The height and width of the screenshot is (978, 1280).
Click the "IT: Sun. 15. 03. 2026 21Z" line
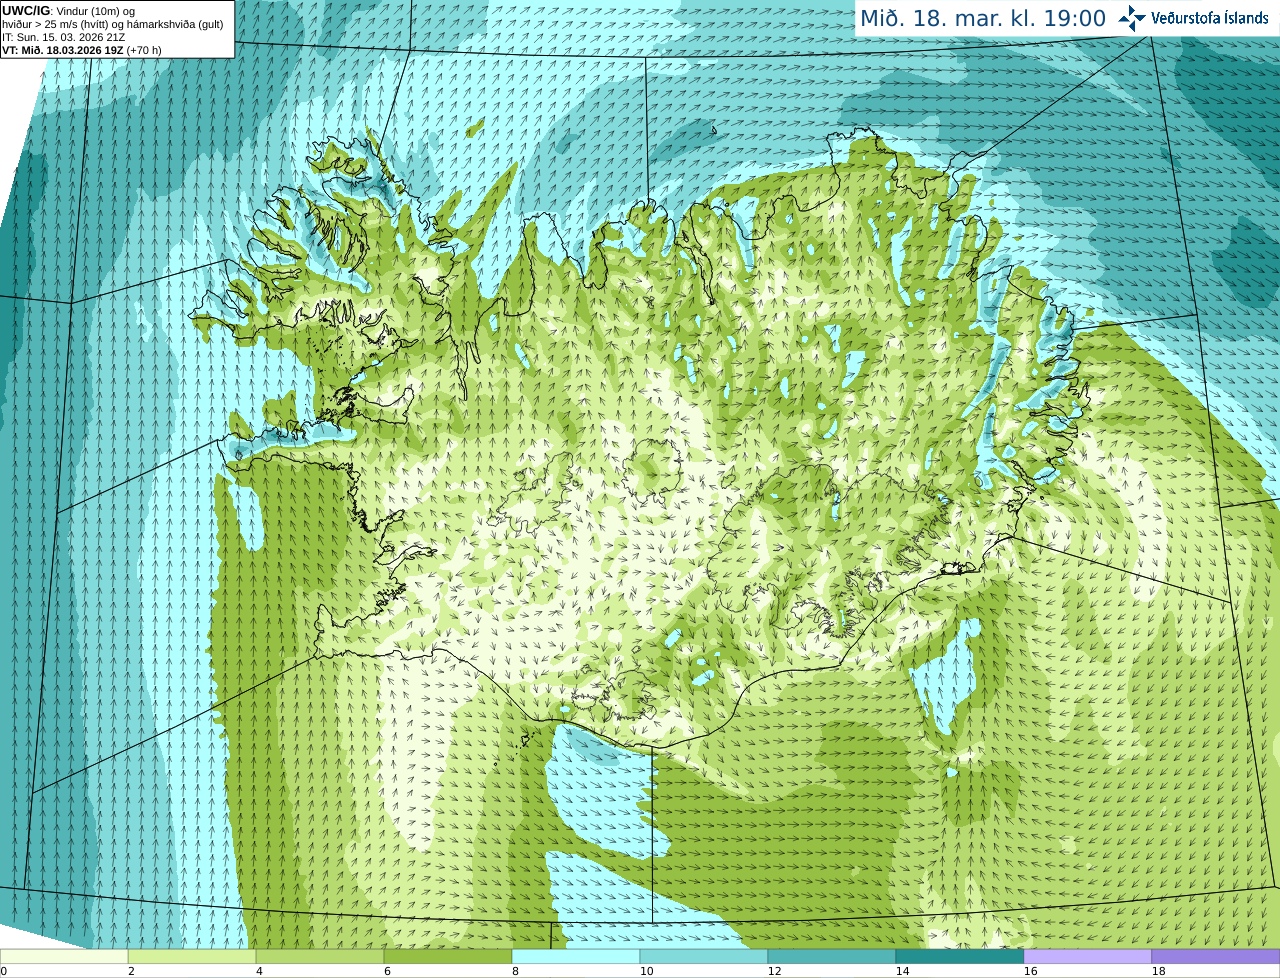click(x=63, y=37)
